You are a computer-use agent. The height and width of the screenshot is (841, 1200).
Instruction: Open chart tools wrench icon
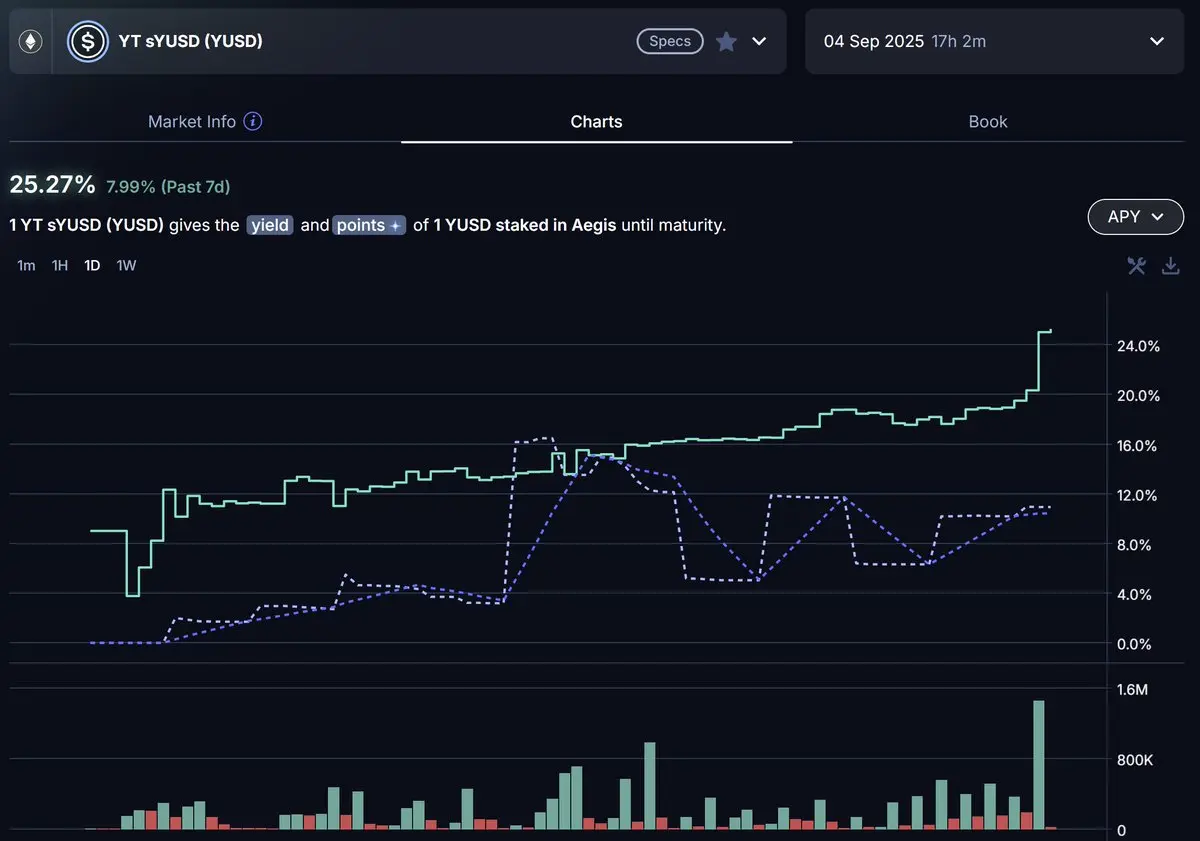tap(1136, 265)
